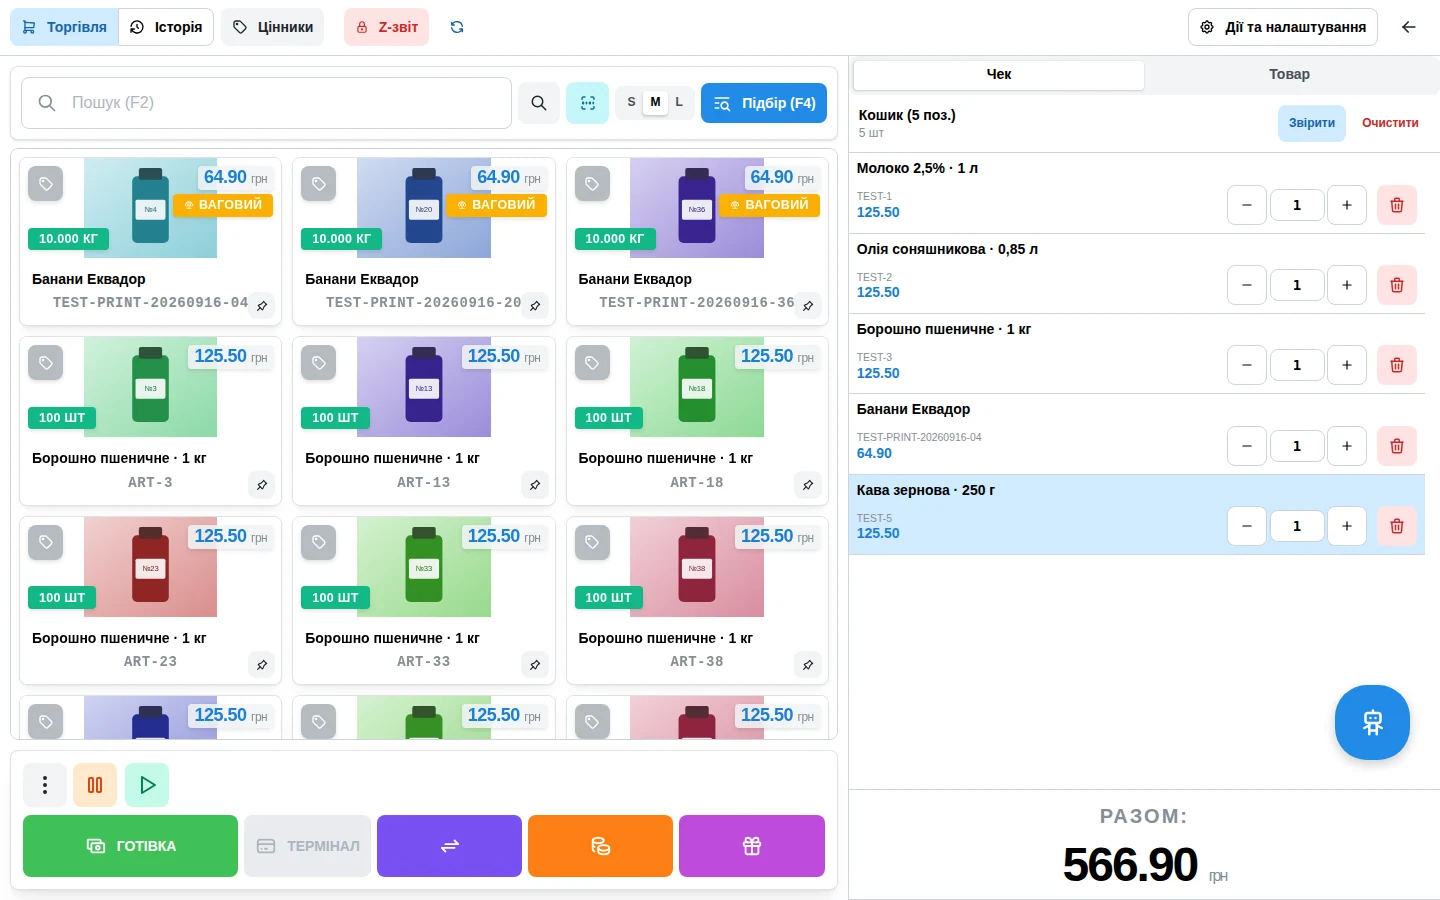Screen dimensions: 1440x900
Task: Switch to the Історія tab
Action: coord(166,27)
